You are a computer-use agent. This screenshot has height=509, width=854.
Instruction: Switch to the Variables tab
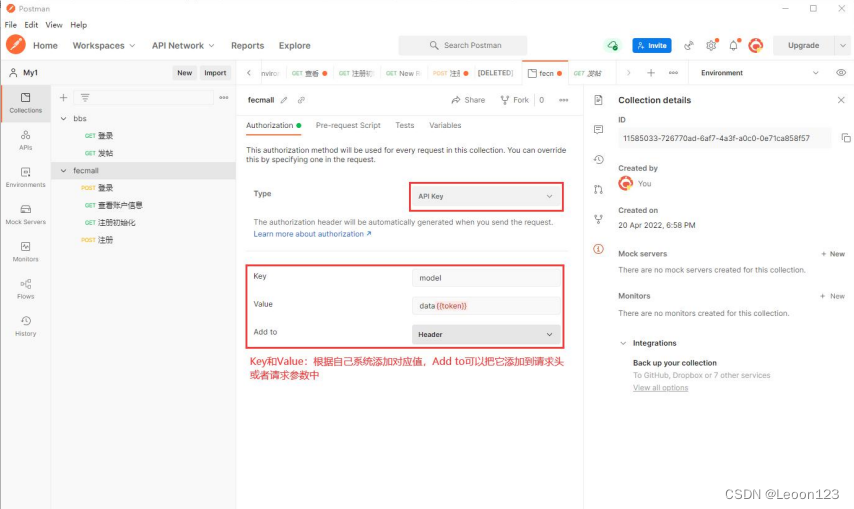(445, 125)
